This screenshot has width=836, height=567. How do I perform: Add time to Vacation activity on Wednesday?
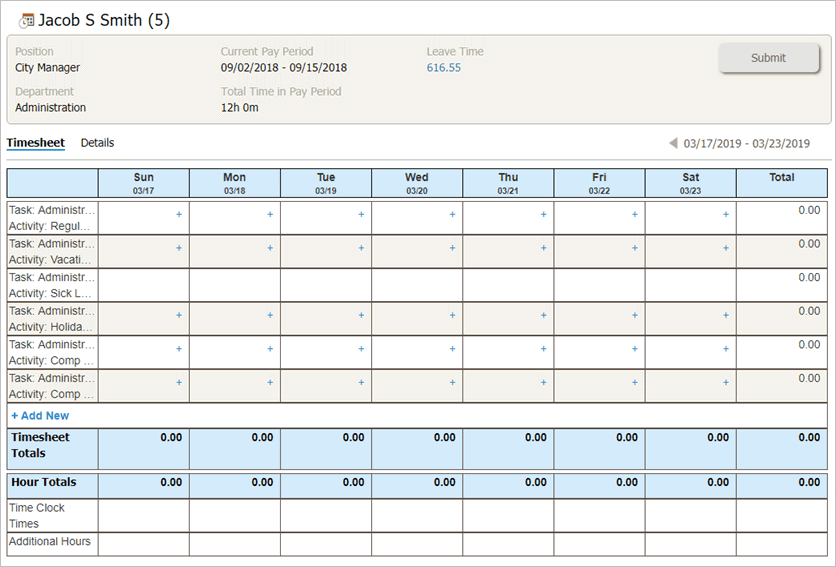pos(452,248)
